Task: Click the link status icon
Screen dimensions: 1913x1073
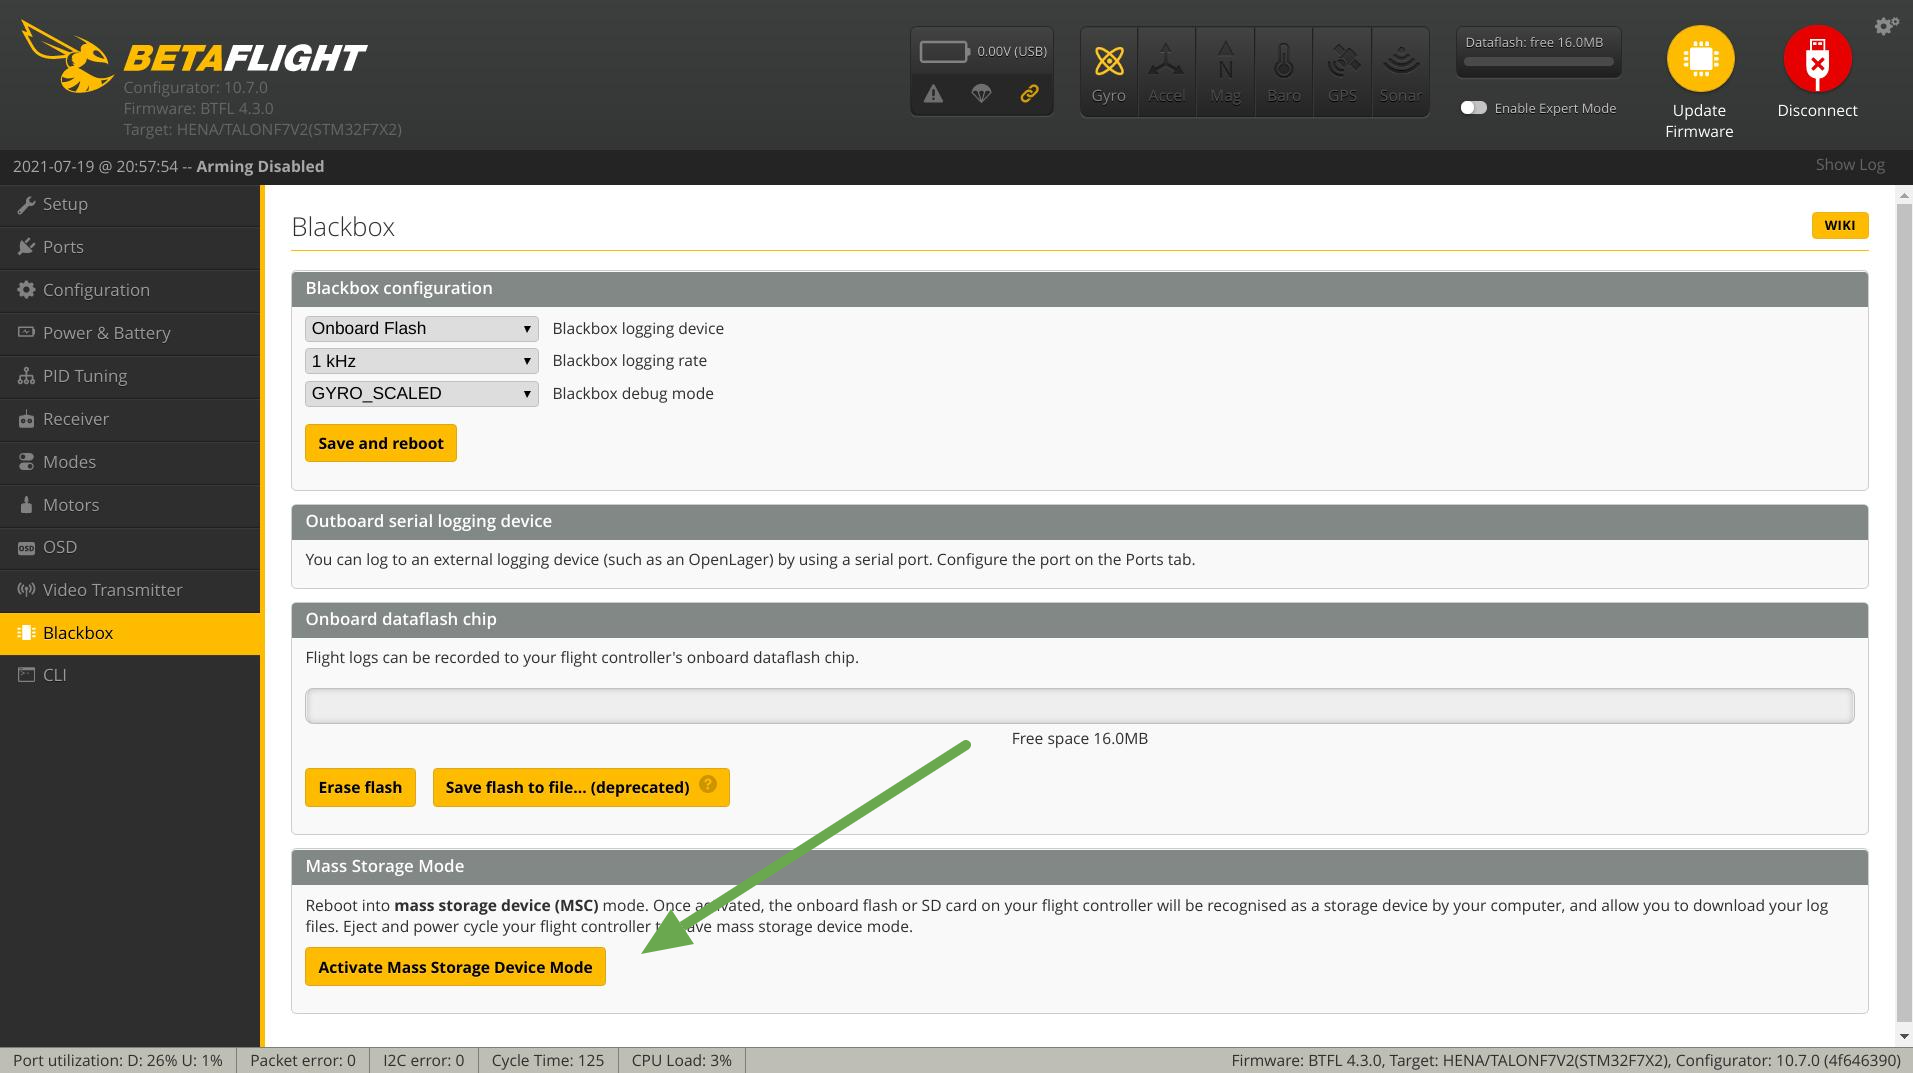Action: point(1029,94)
